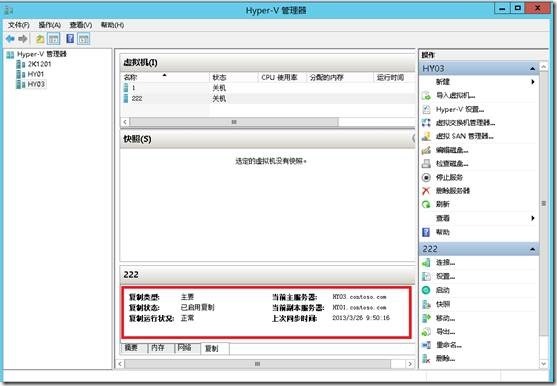Select virtual machine 1 row
The height and width of the screenshot is (386, 557).
268,88
